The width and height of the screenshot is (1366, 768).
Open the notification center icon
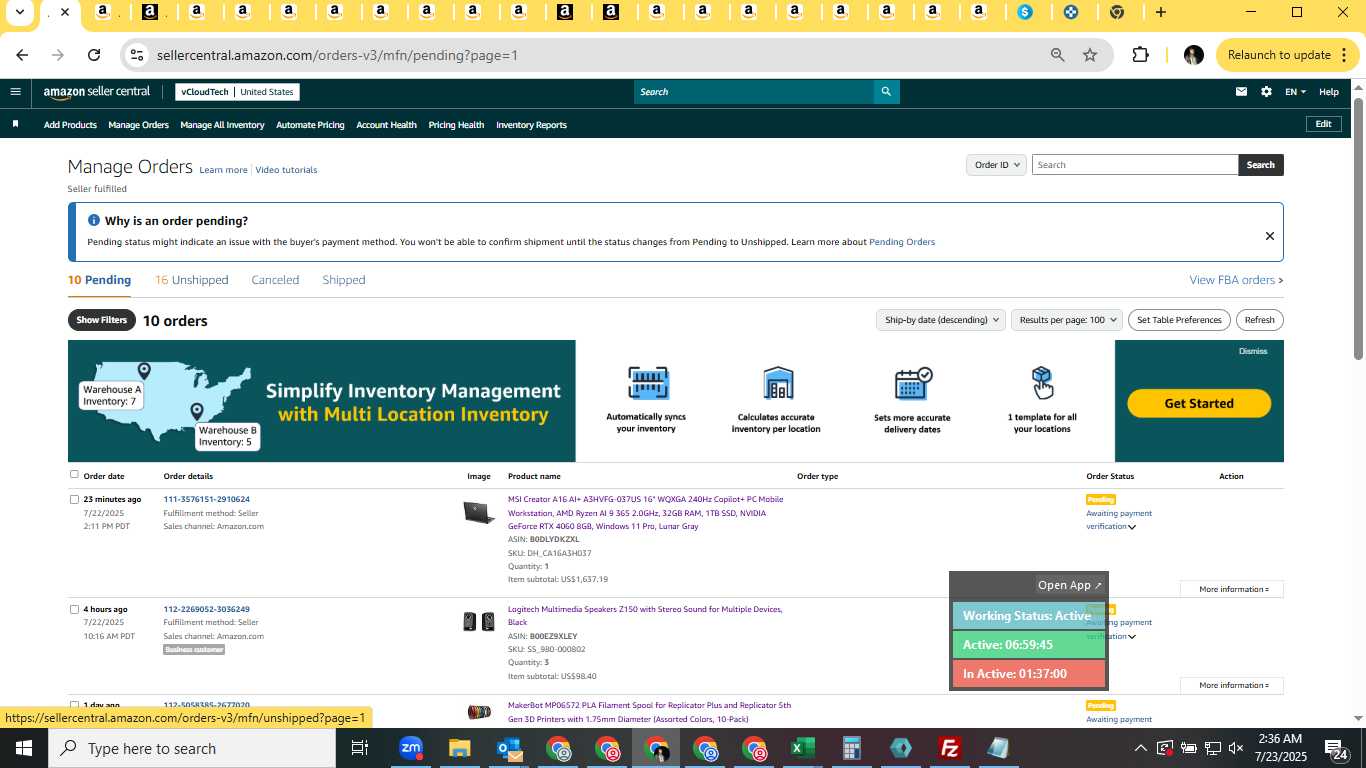coord(1336,748)
